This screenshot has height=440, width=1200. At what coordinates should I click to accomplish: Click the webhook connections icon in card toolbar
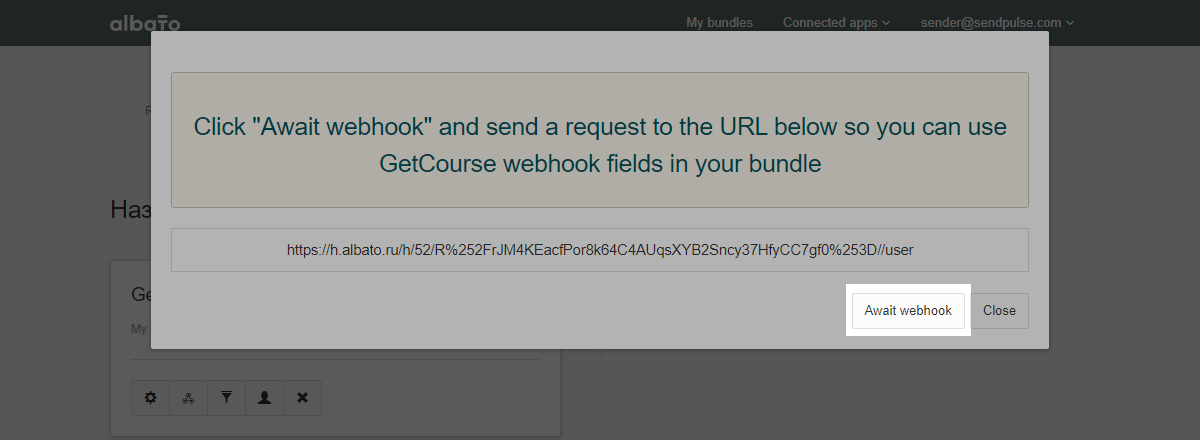coord(189,397)
